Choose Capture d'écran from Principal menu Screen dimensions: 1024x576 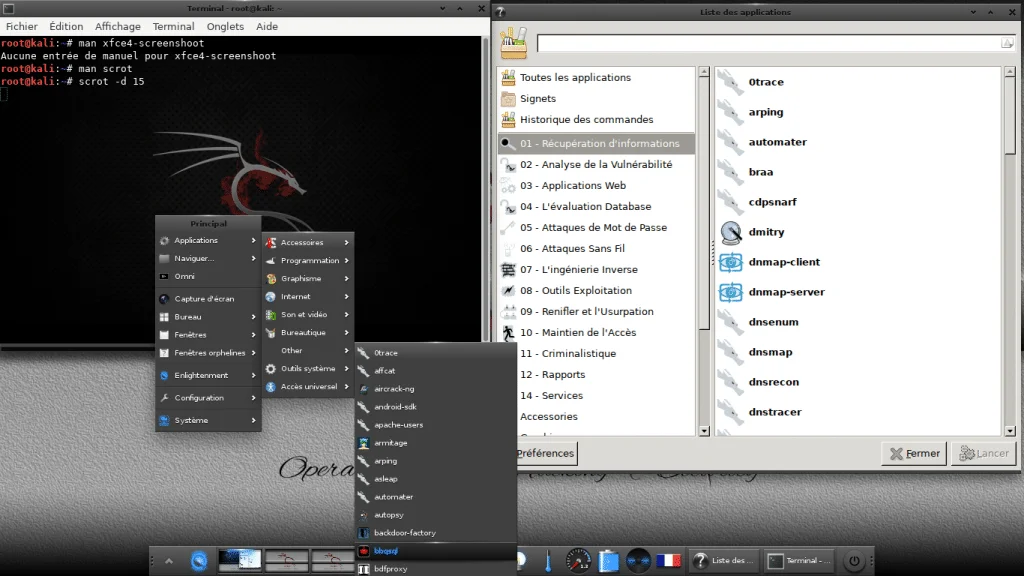click(x=208, y=299)
